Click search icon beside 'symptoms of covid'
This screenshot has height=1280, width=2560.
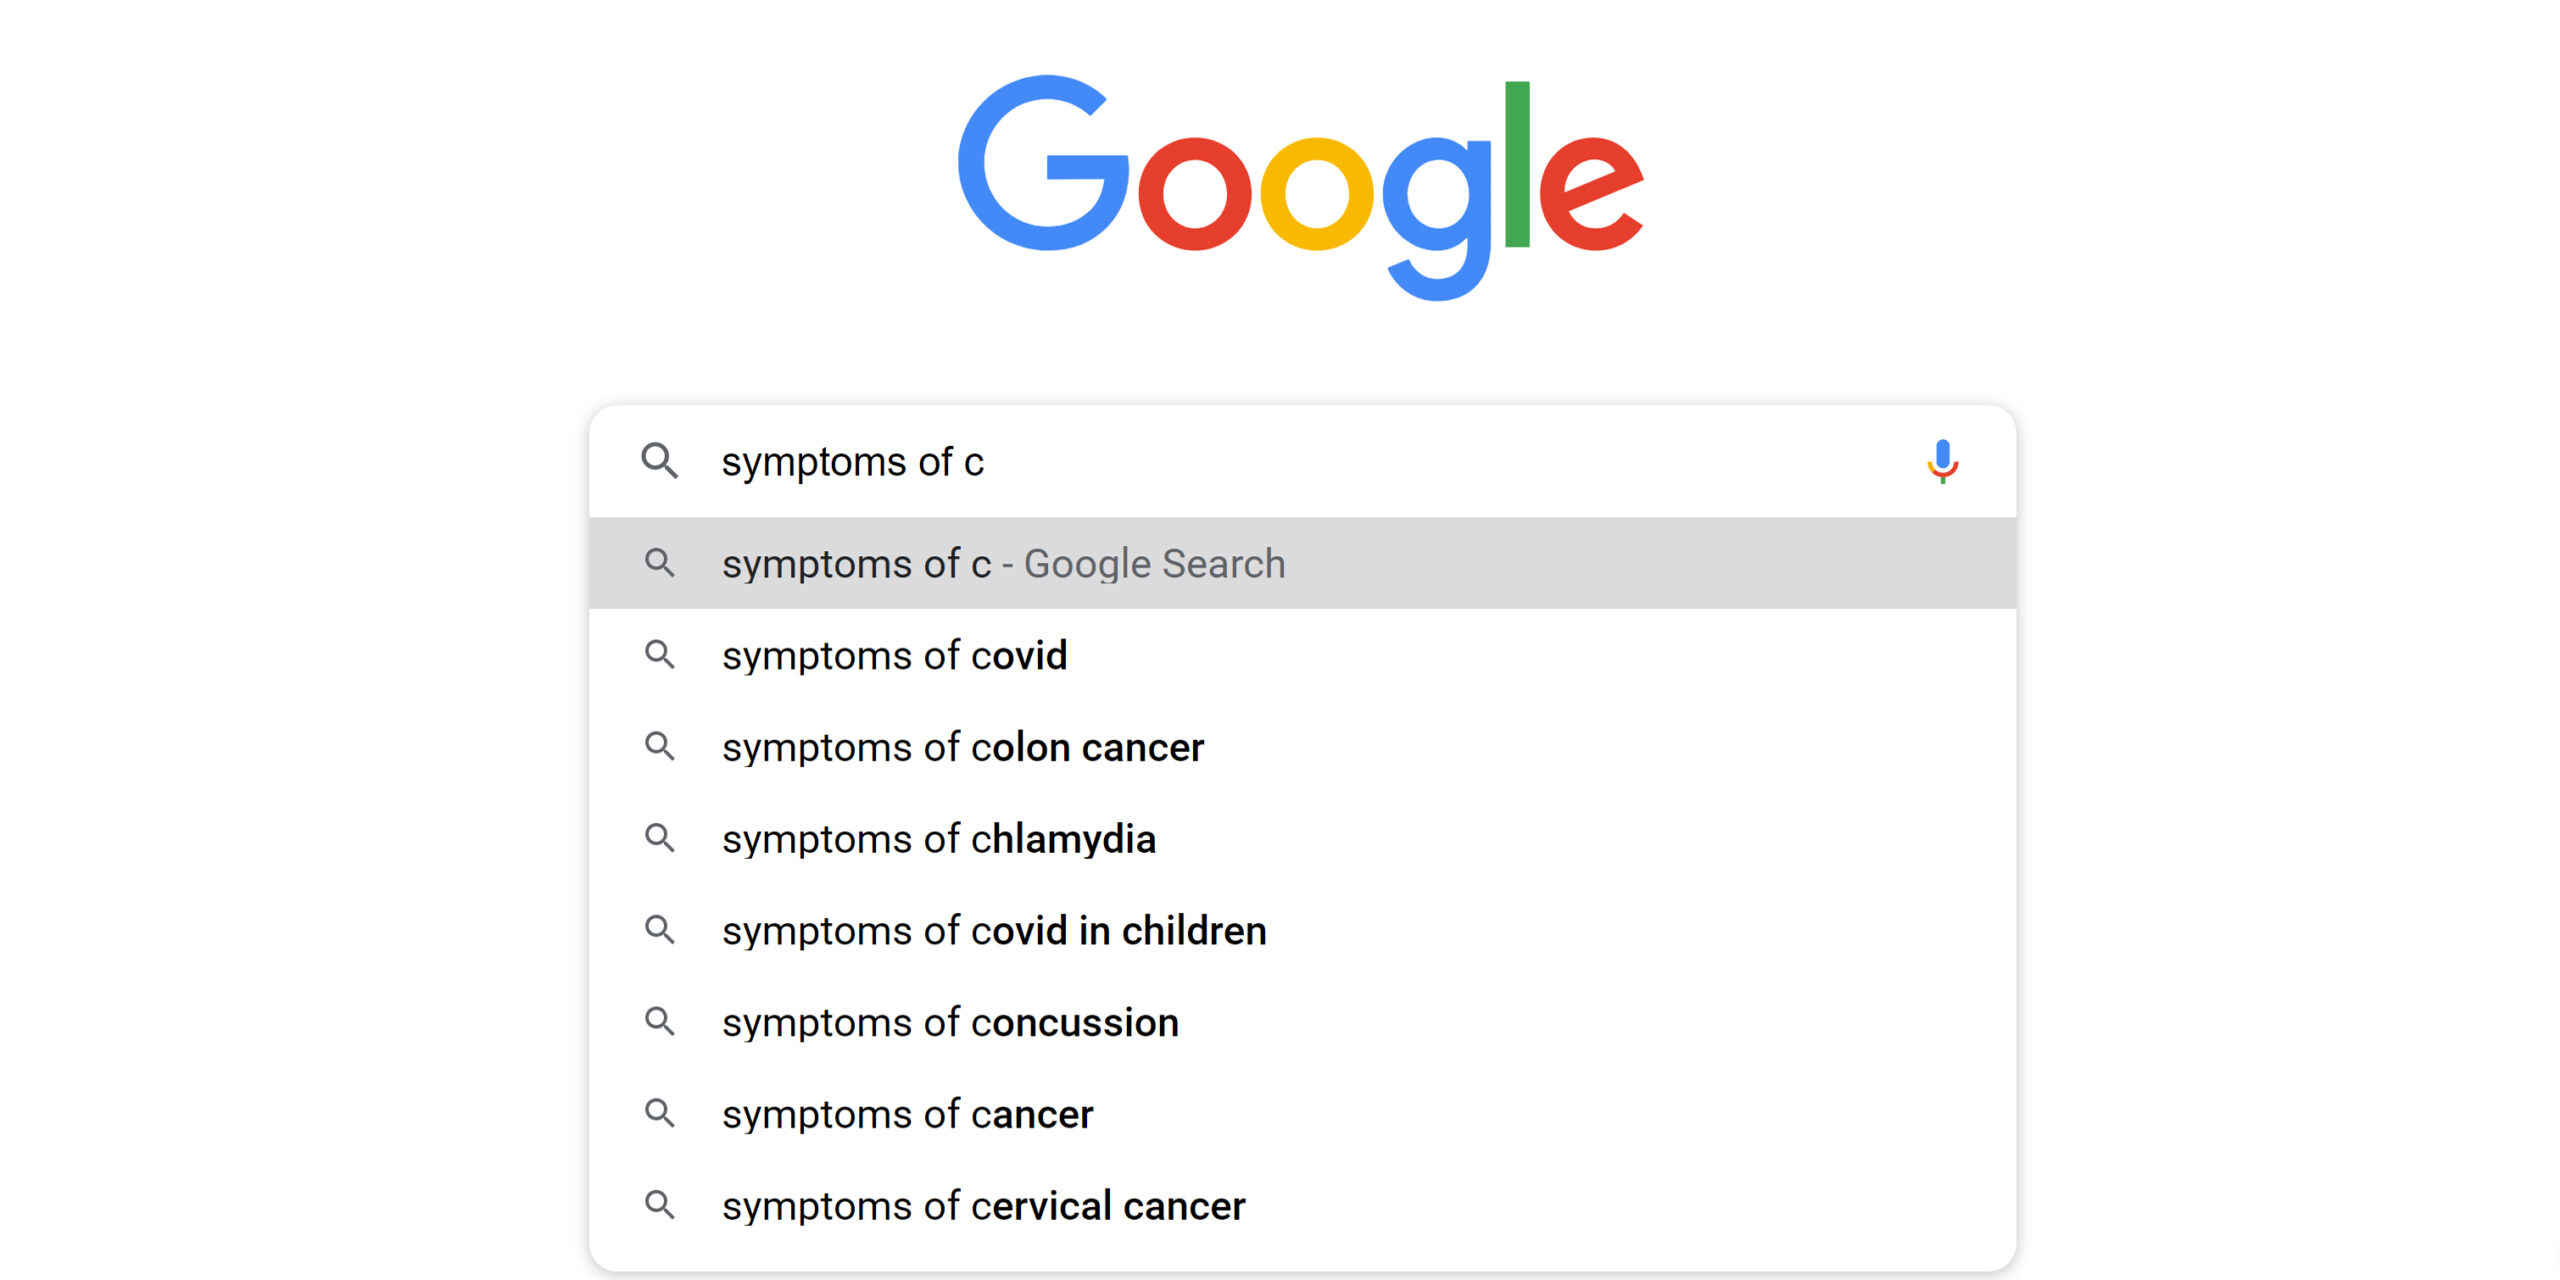coord(660,655)
